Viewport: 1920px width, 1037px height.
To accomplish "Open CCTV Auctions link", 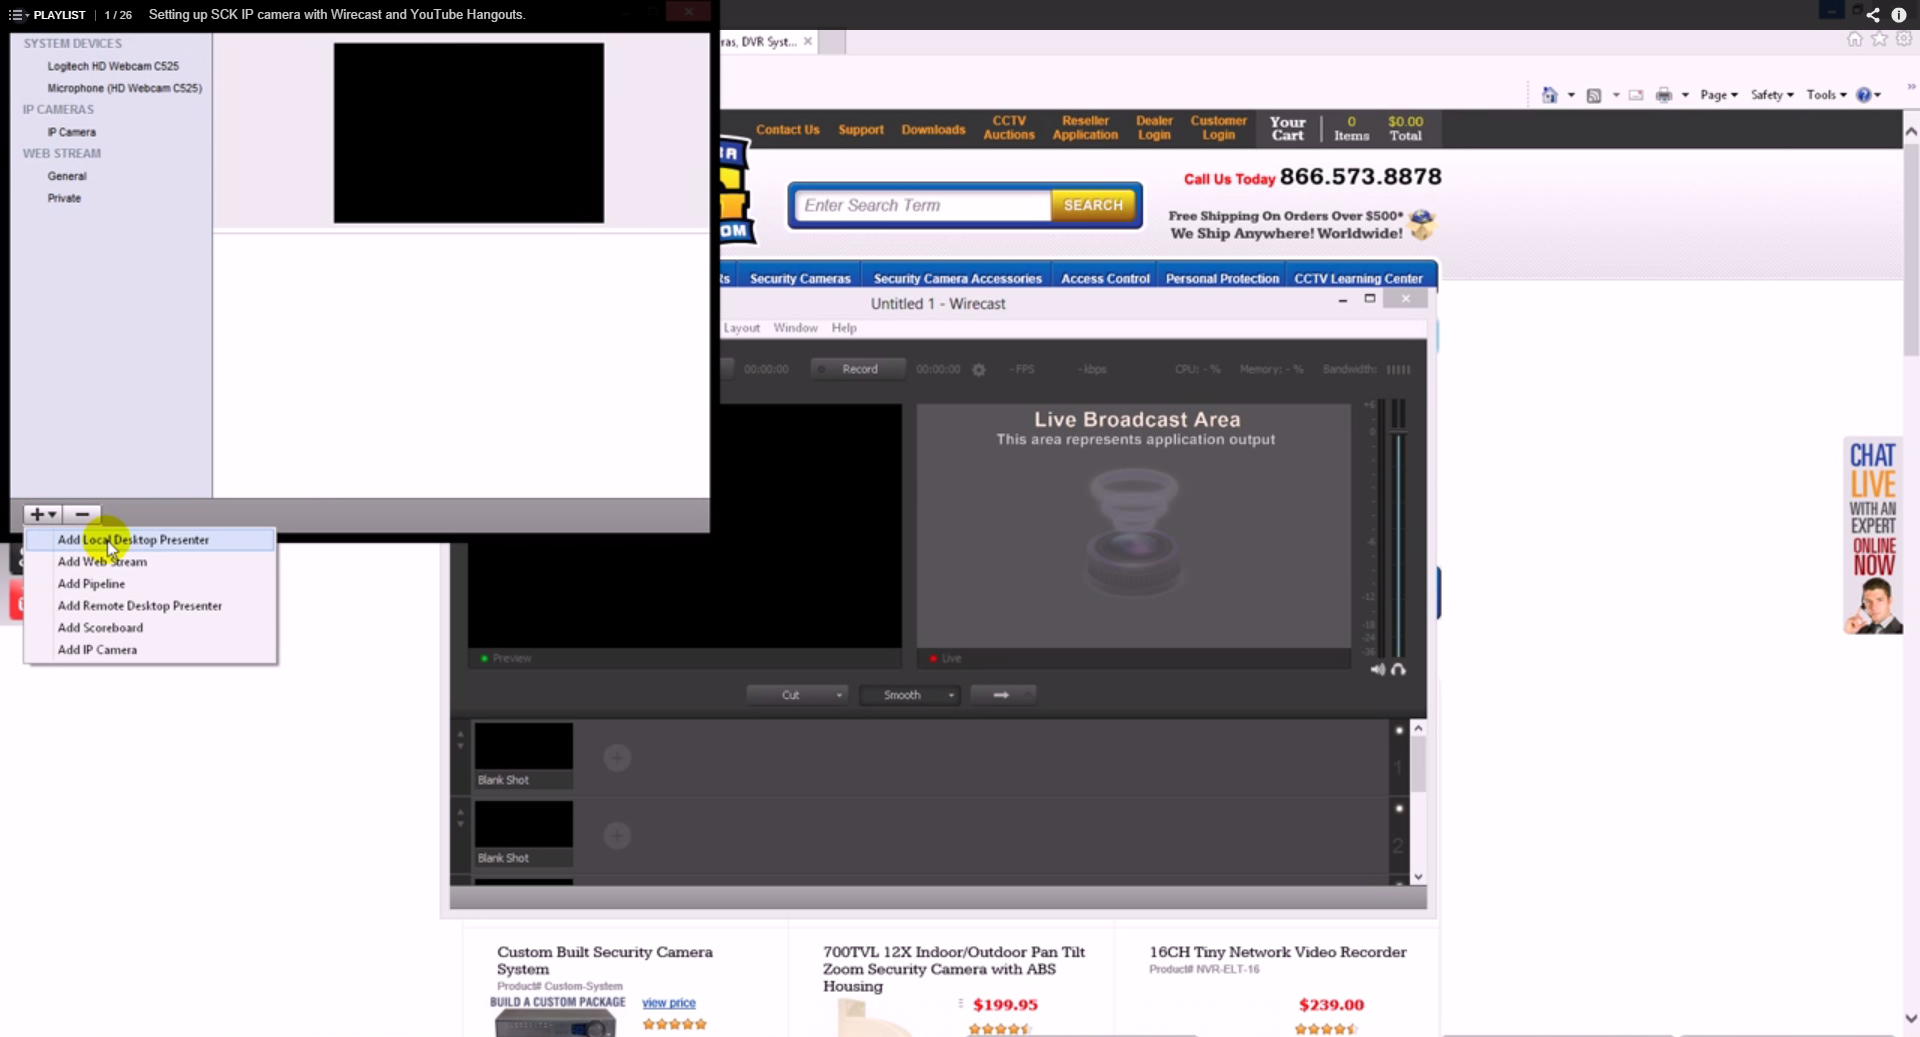I will (x=1009, y=128).
